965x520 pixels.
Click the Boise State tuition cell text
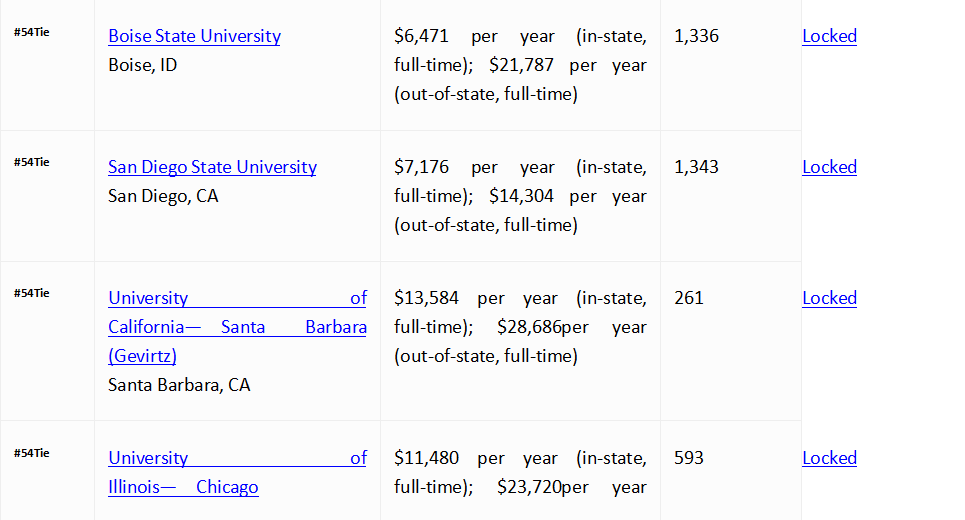[521, 65]
